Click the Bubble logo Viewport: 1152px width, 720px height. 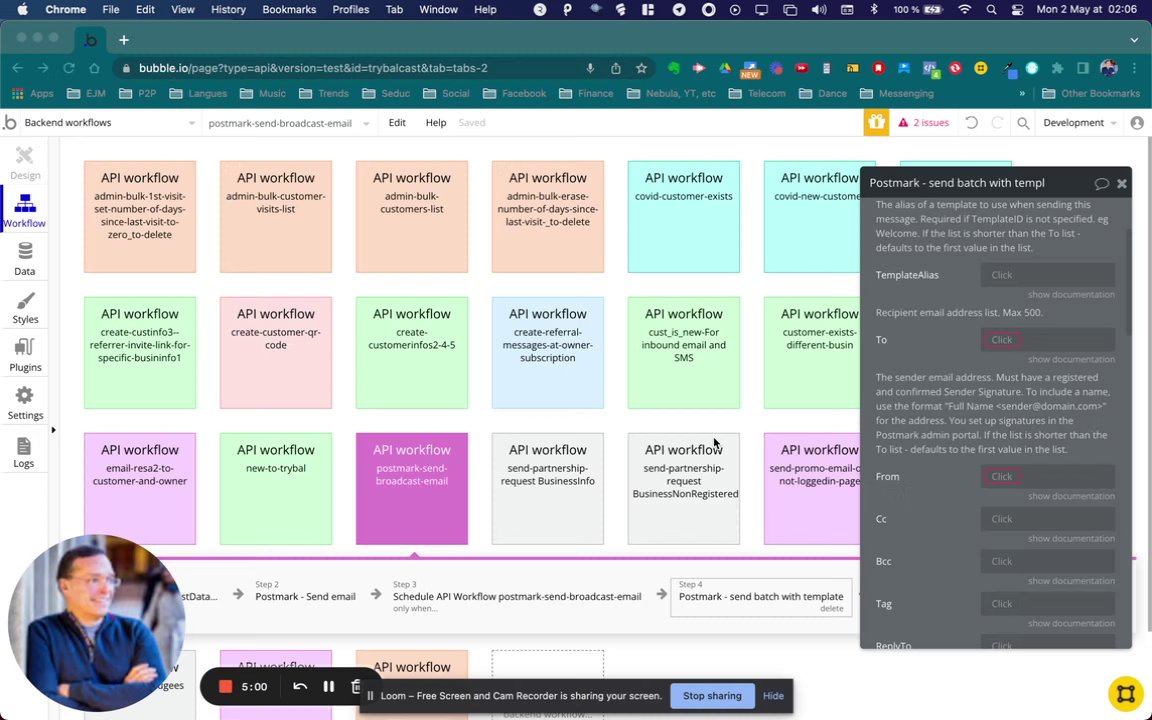10,123
